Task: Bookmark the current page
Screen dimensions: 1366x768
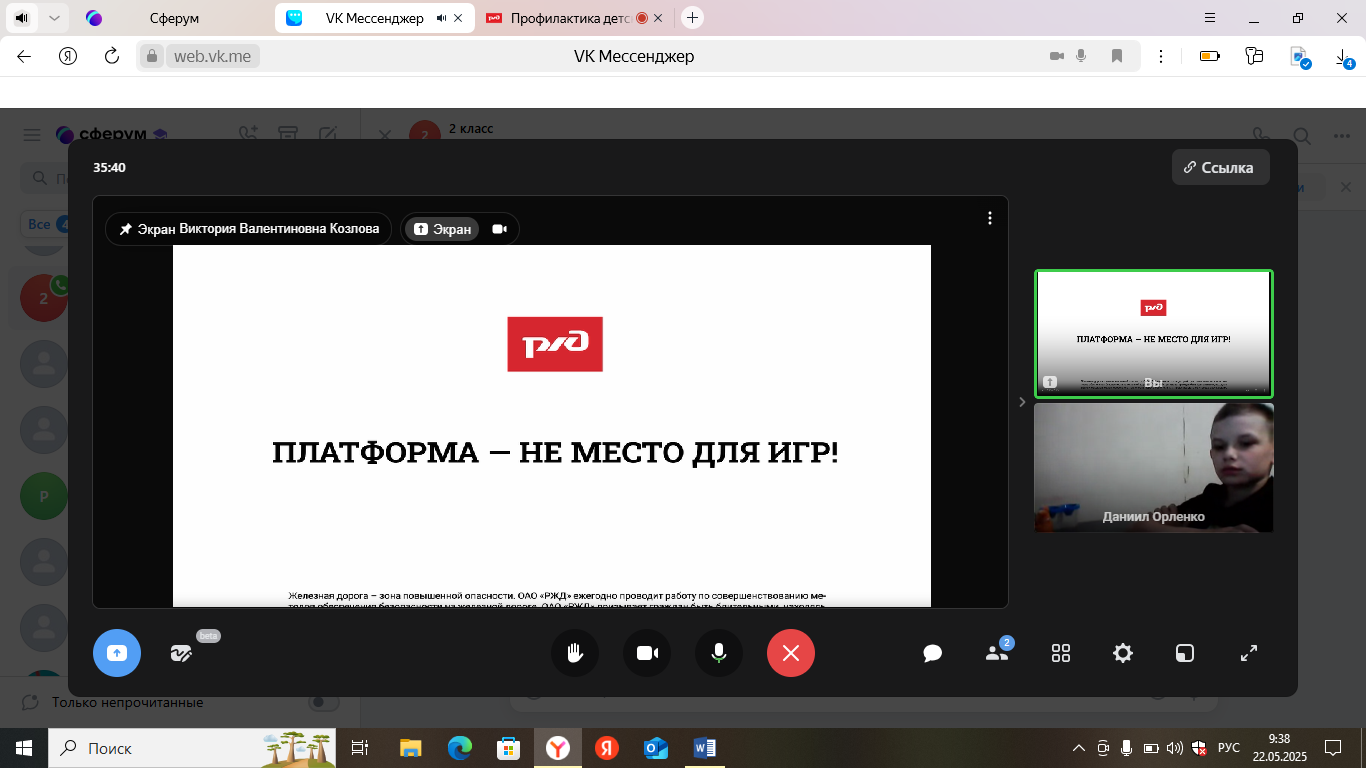Action: (1117, 56)
